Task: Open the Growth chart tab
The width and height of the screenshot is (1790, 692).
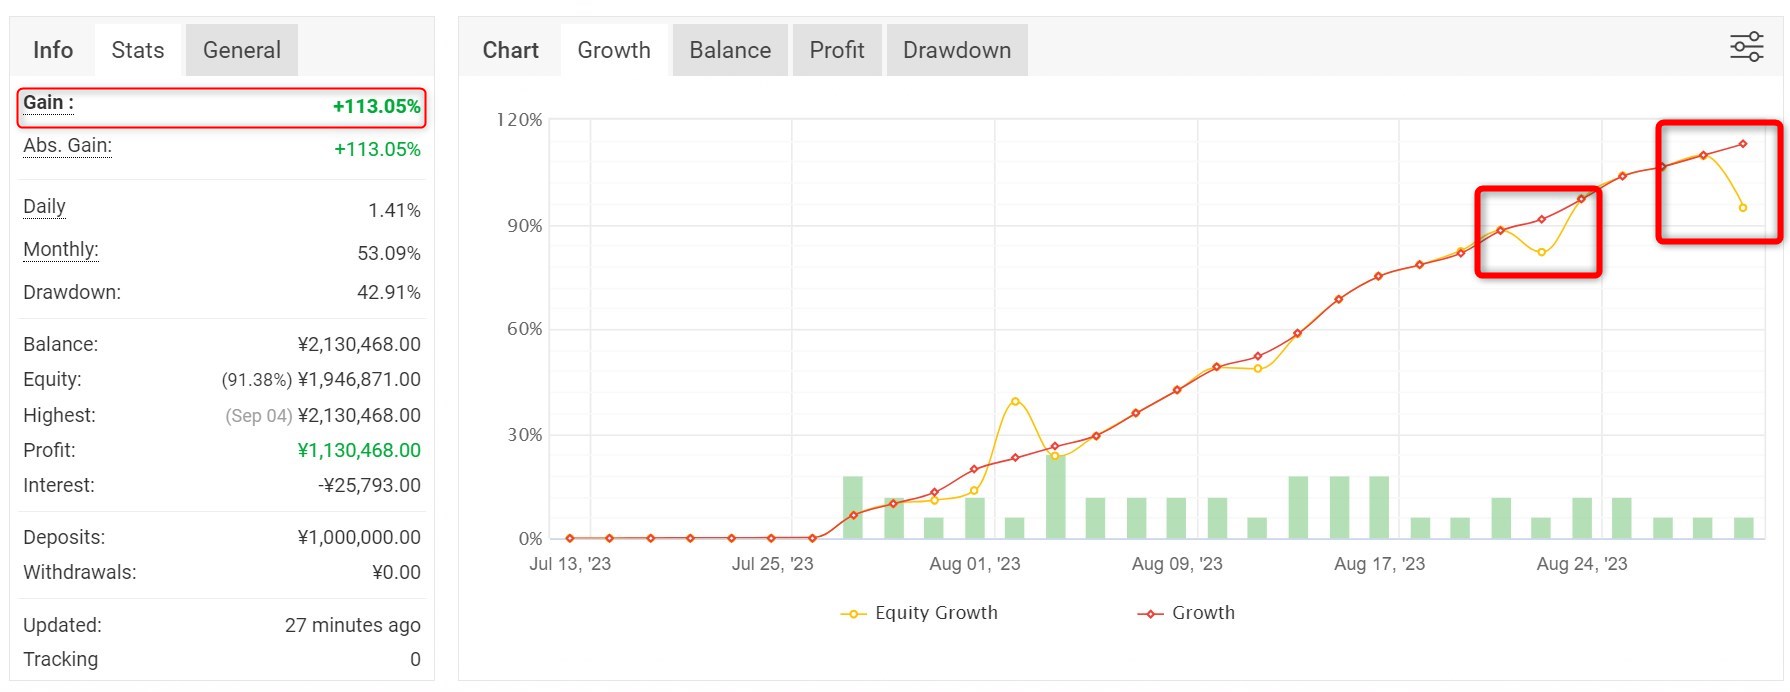Action: click(x=613, y=50)
